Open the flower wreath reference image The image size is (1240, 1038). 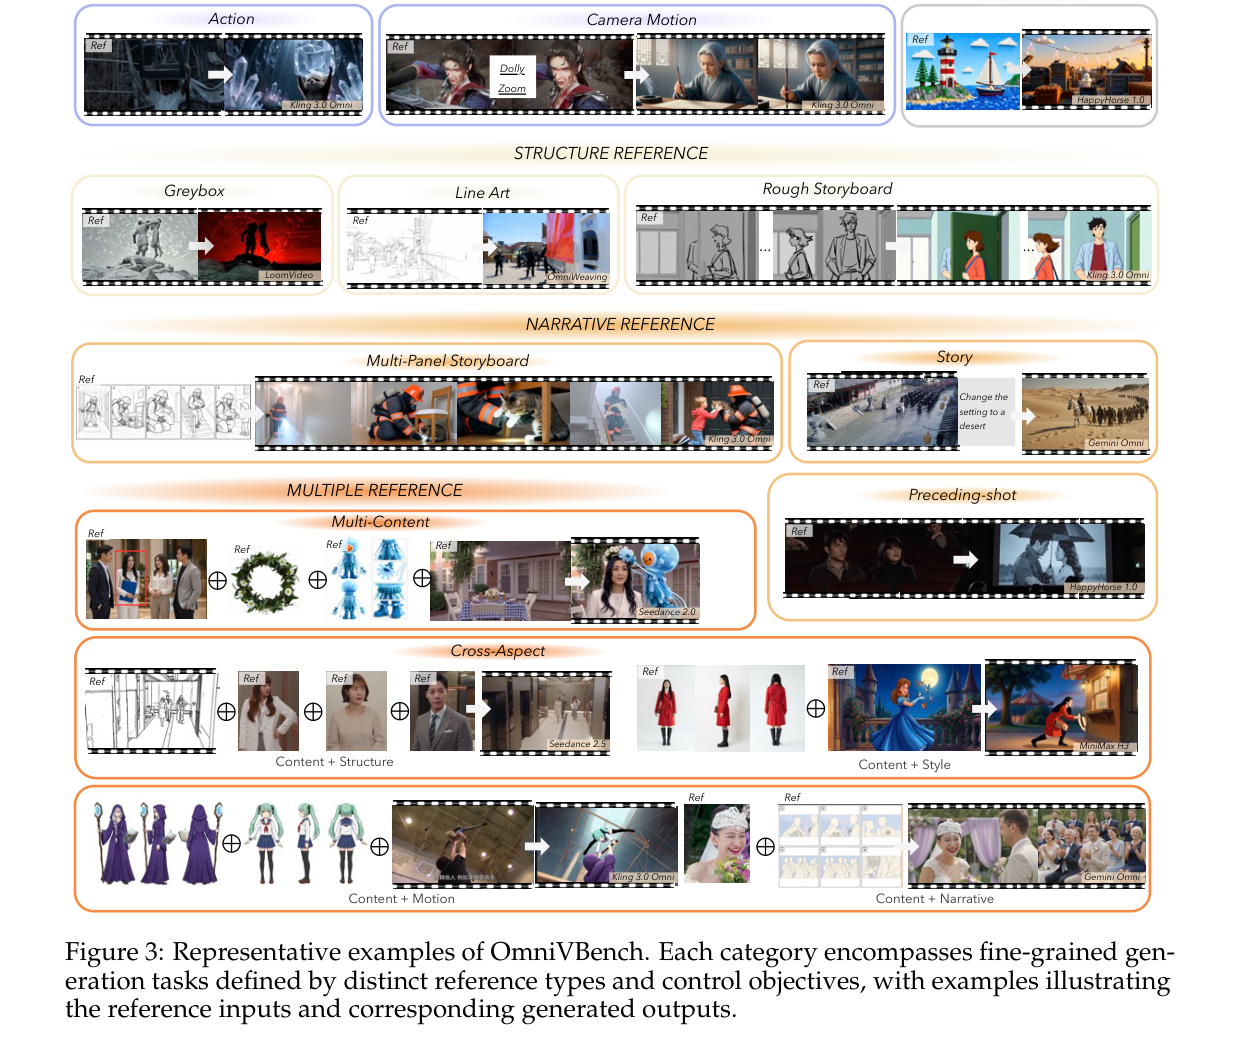[x=265, y=582]
